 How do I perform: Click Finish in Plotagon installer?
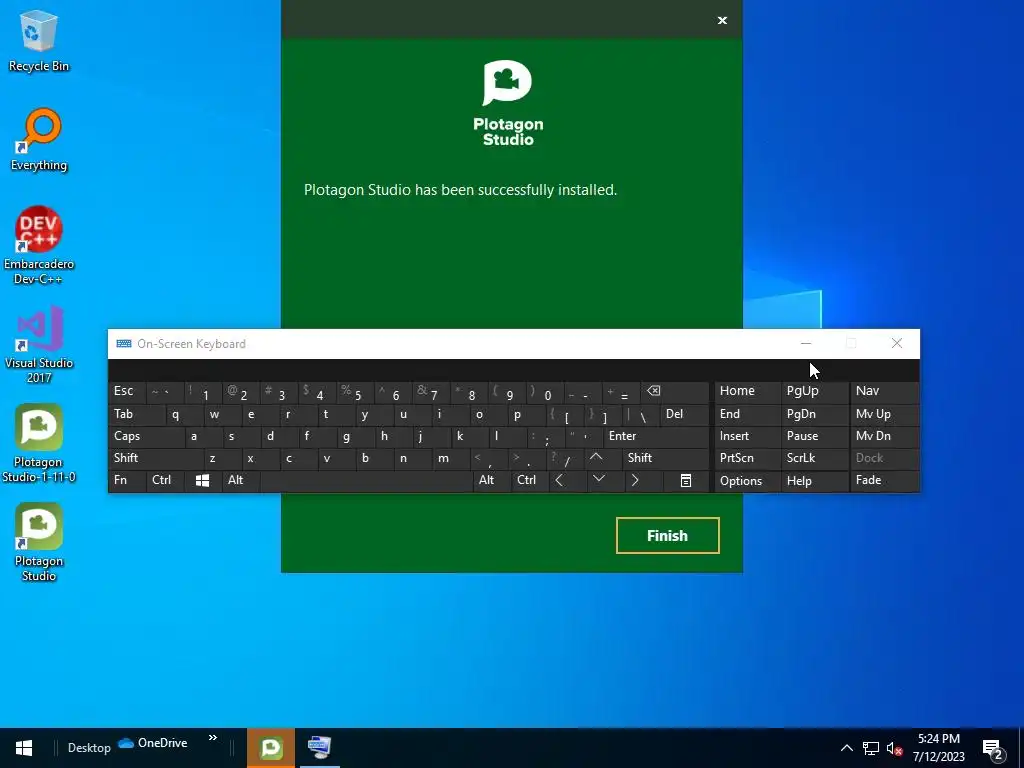tap(667, 536)
